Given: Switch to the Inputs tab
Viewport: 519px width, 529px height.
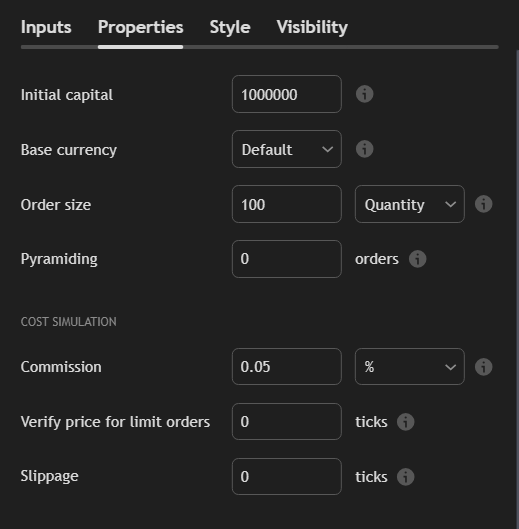Looking at the screenshot, I should pos(46,27).
